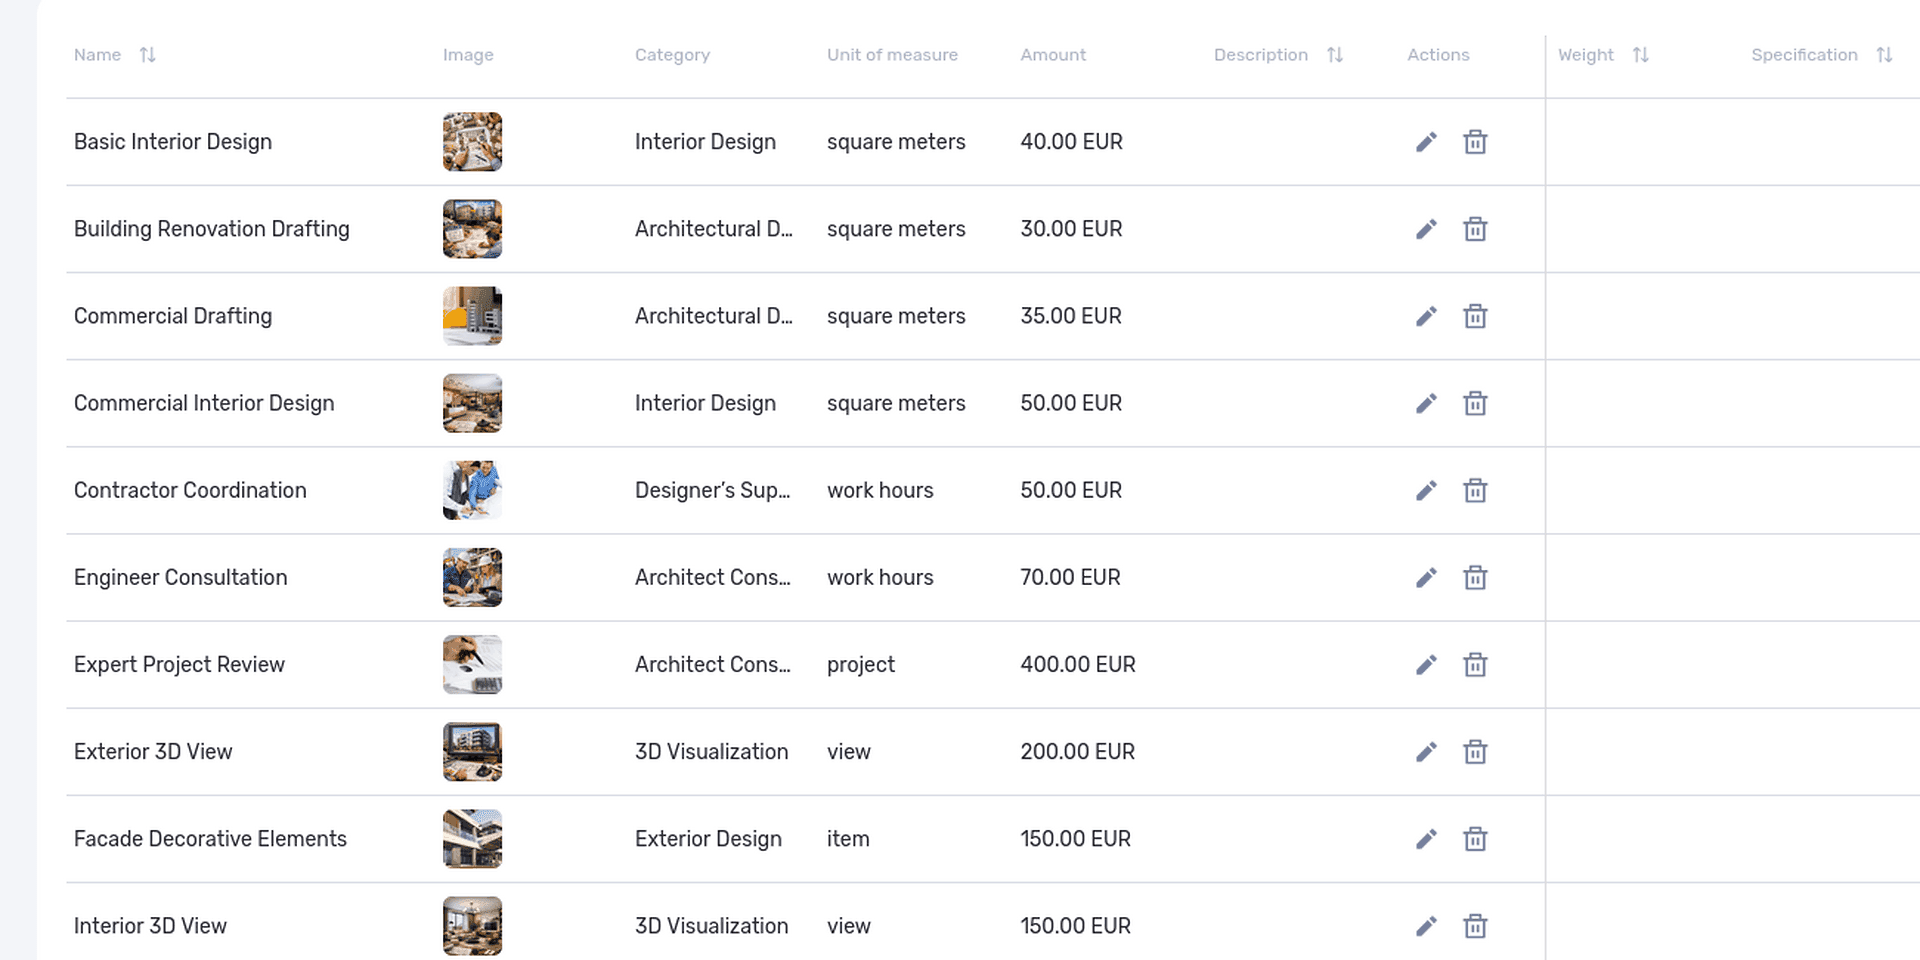
Task: Open Engineer Consultation thumbnail image
Action: click(472, 577)
